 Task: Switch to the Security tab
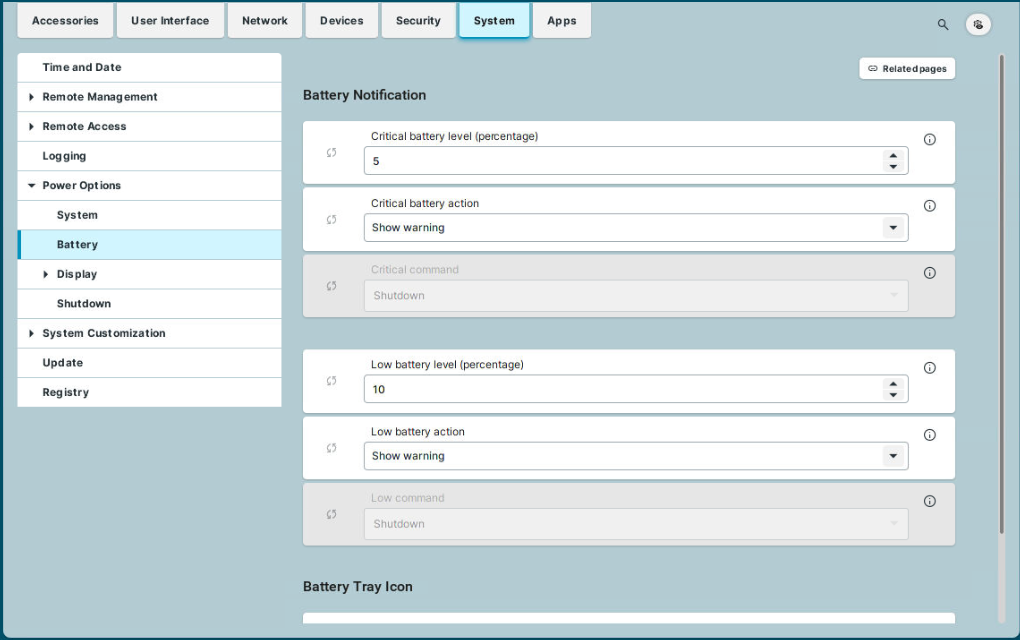[x=418, y=21]
